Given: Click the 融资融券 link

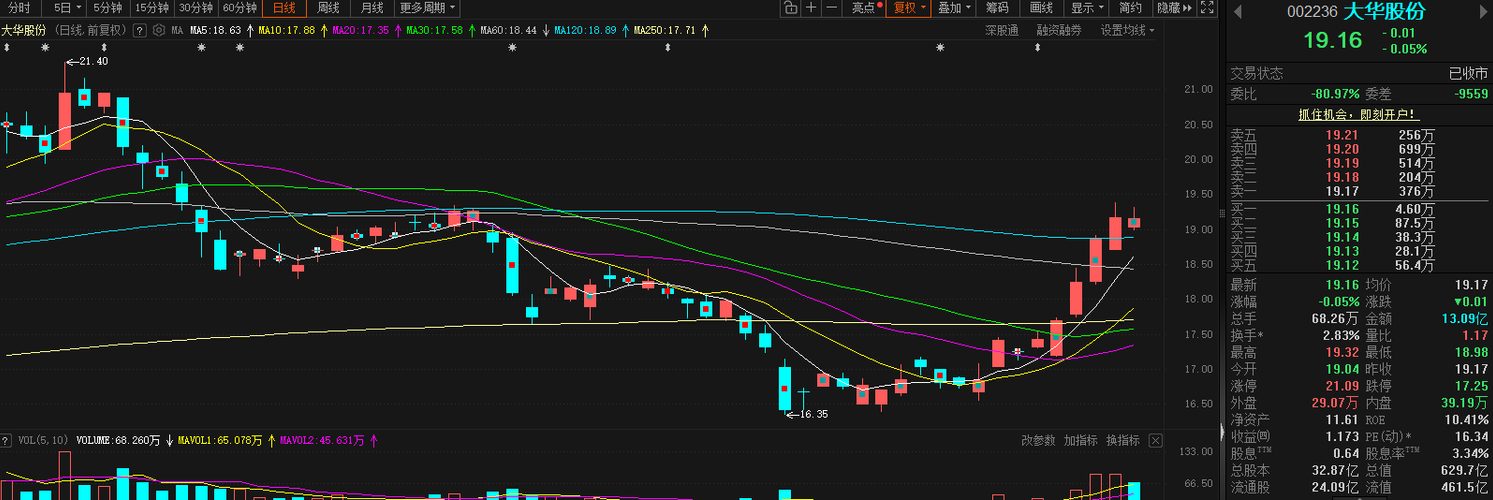Looking at the screenshot, I should (x=1059, y=30).
